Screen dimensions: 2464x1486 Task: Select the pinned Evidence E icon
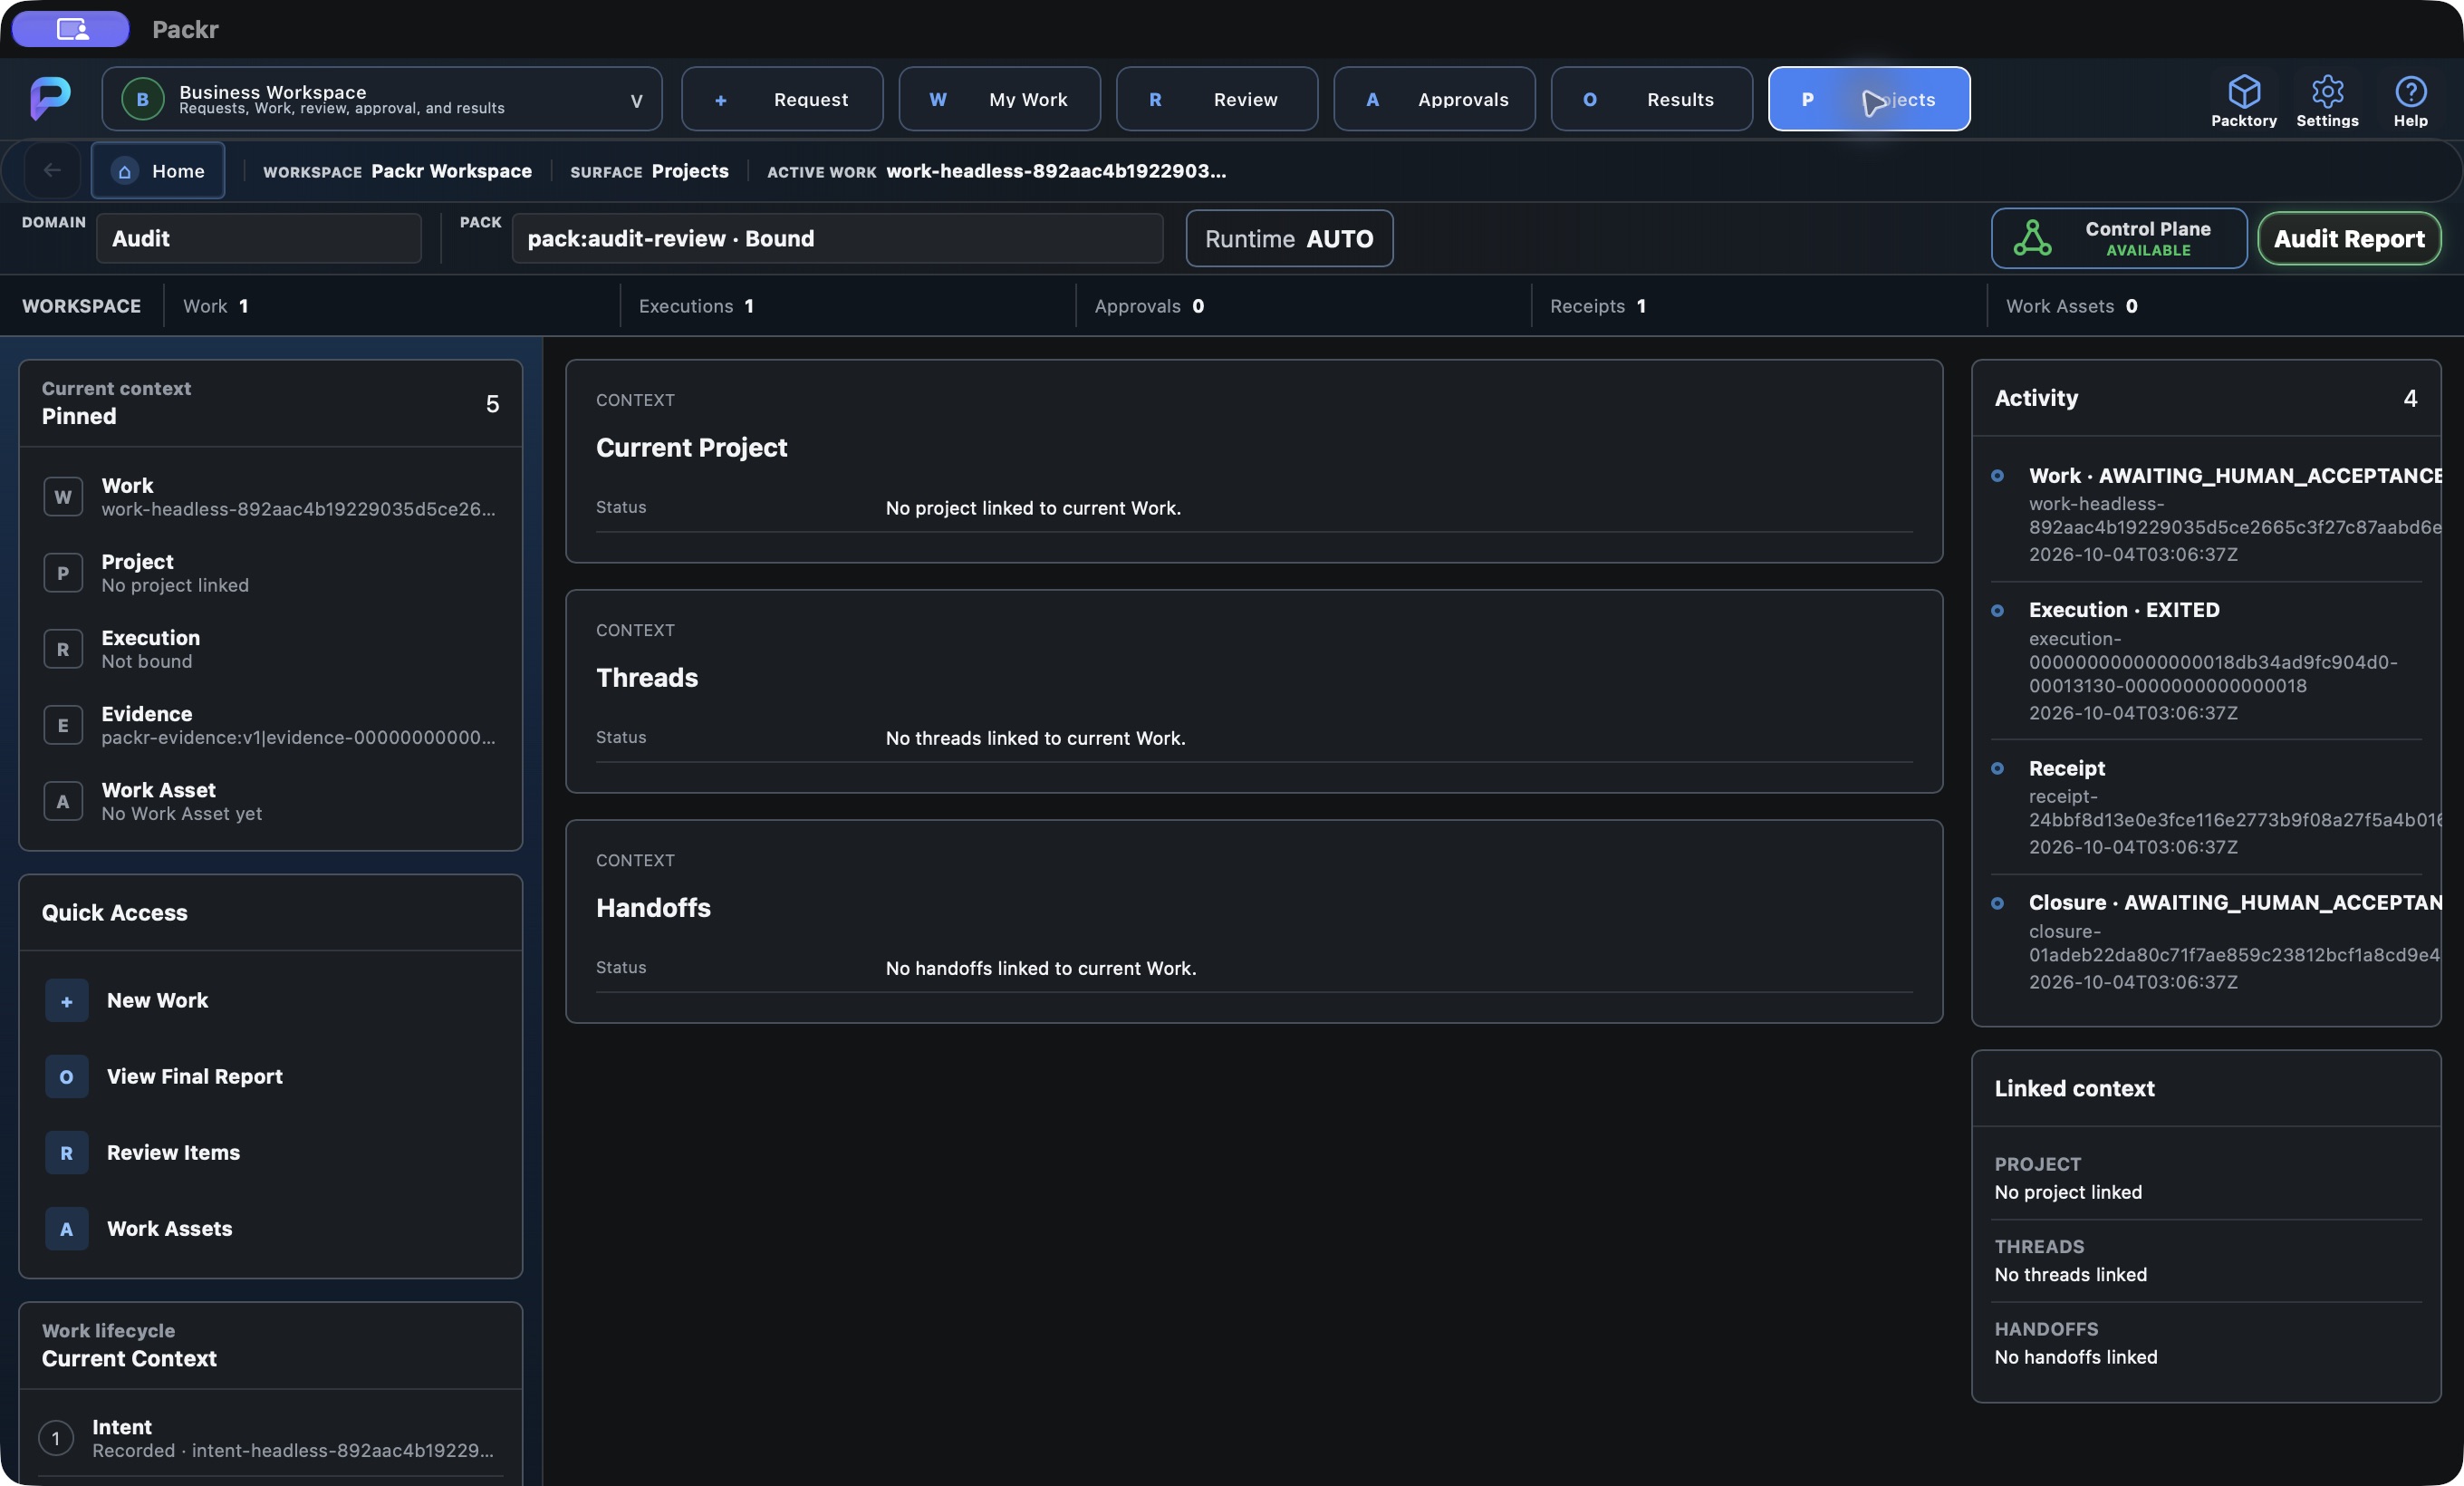click(x=63, y=725)
